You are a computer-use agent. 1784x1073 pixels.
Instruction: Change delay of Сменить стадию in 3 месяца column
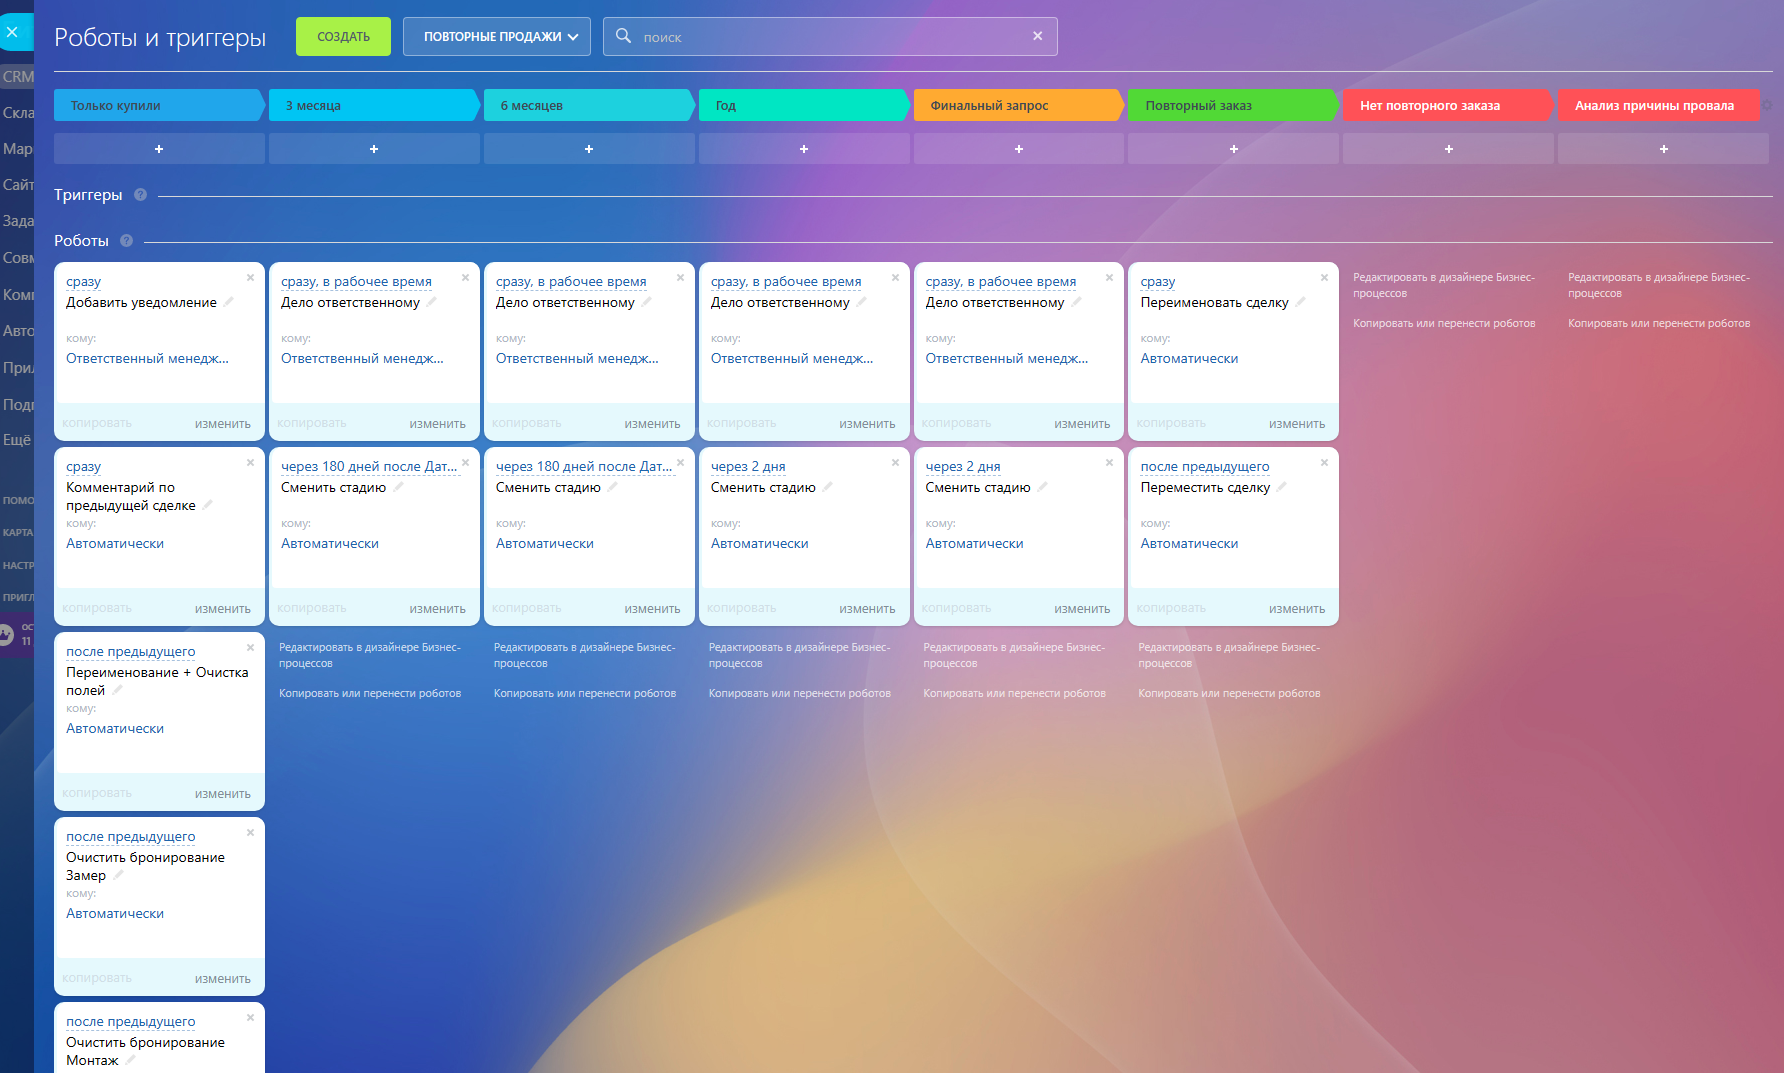(369, 467)
